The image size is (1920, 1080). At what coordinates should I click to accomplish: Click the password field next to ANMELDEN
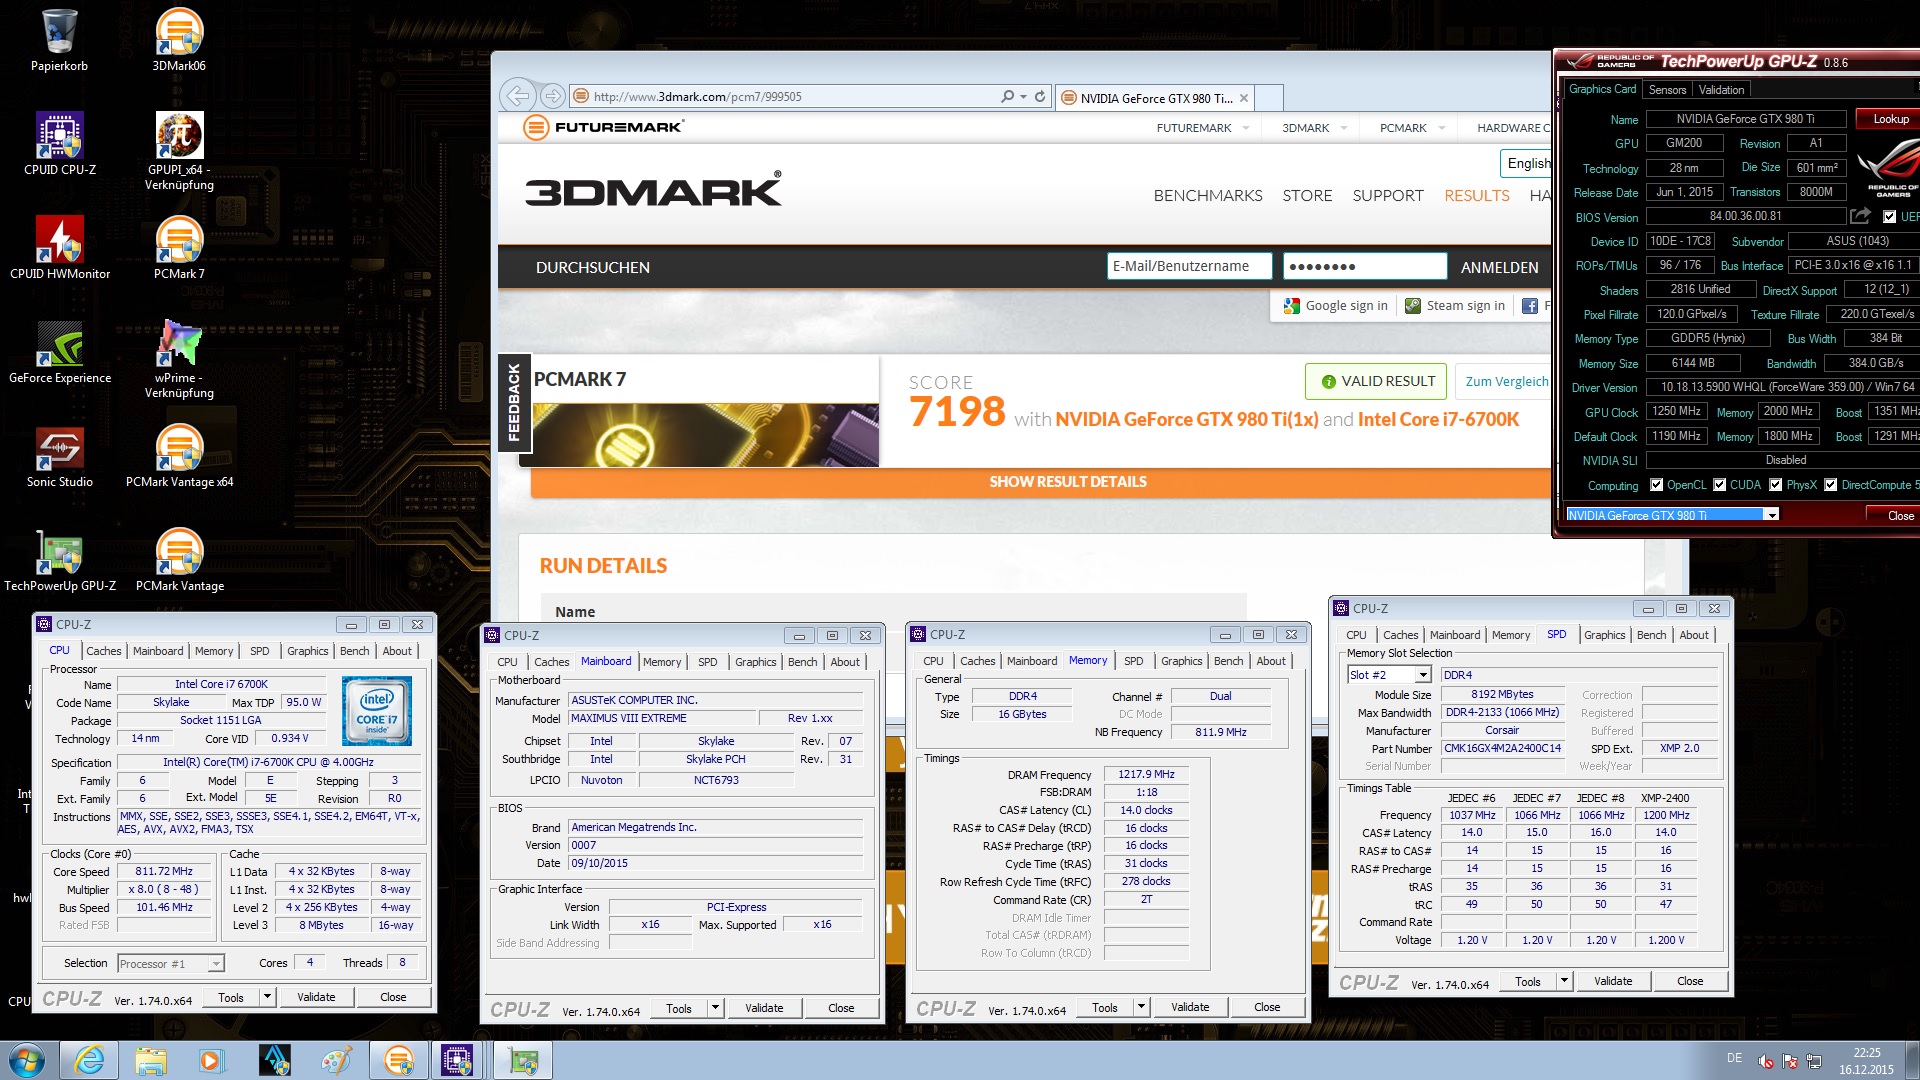click(1364, 266)
